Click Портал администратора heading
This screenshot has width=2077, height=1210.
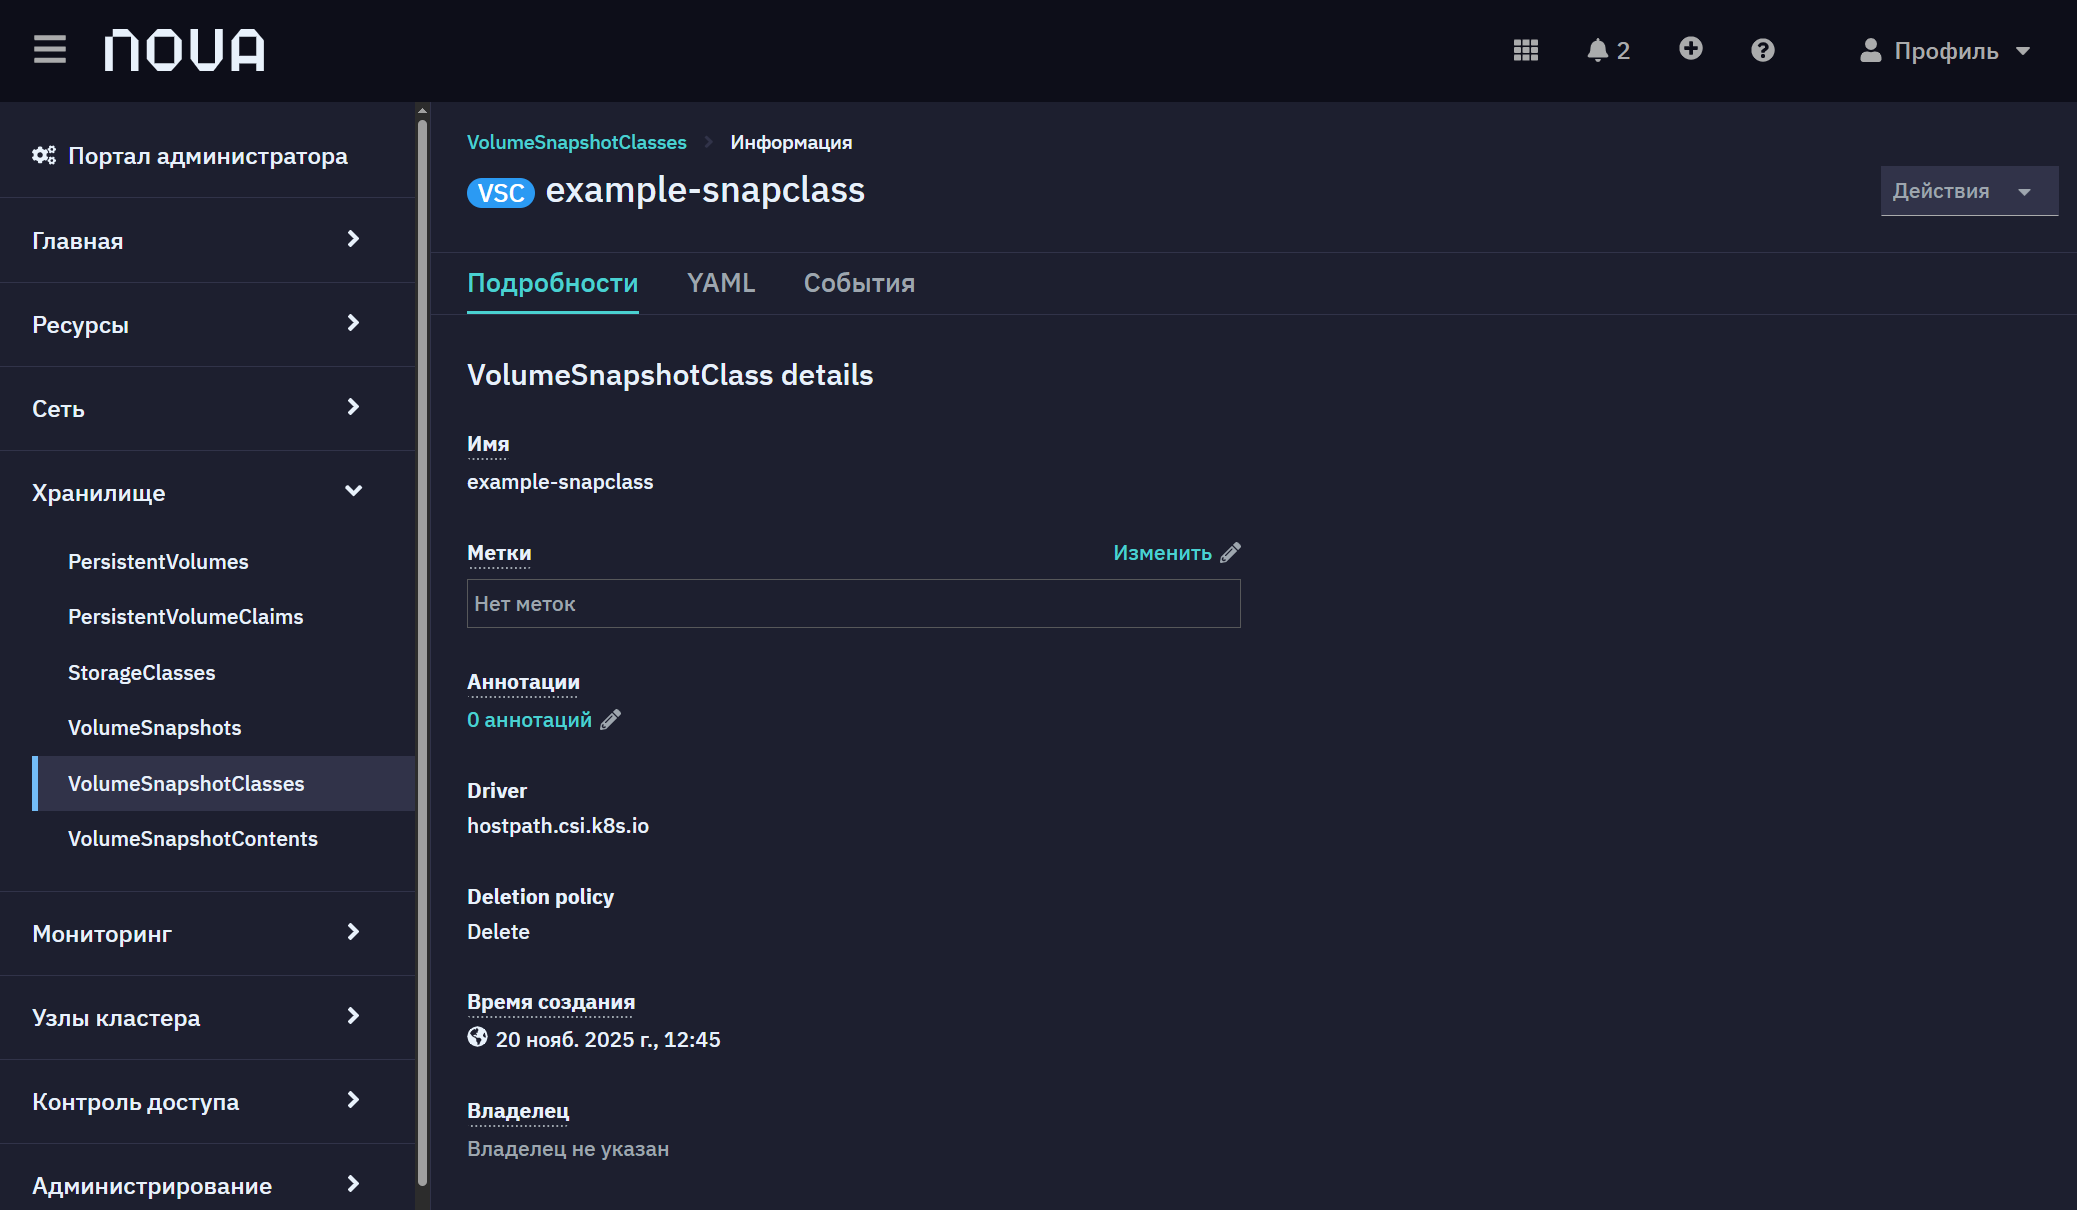tap(208, 155)
